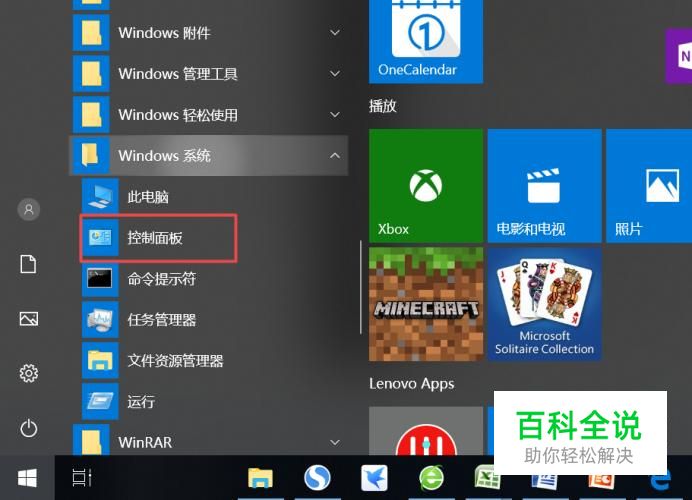The height and width of the screenshot is (500, 692).
Task: Open 此电脑 text entry
Action: coord(148,197)
